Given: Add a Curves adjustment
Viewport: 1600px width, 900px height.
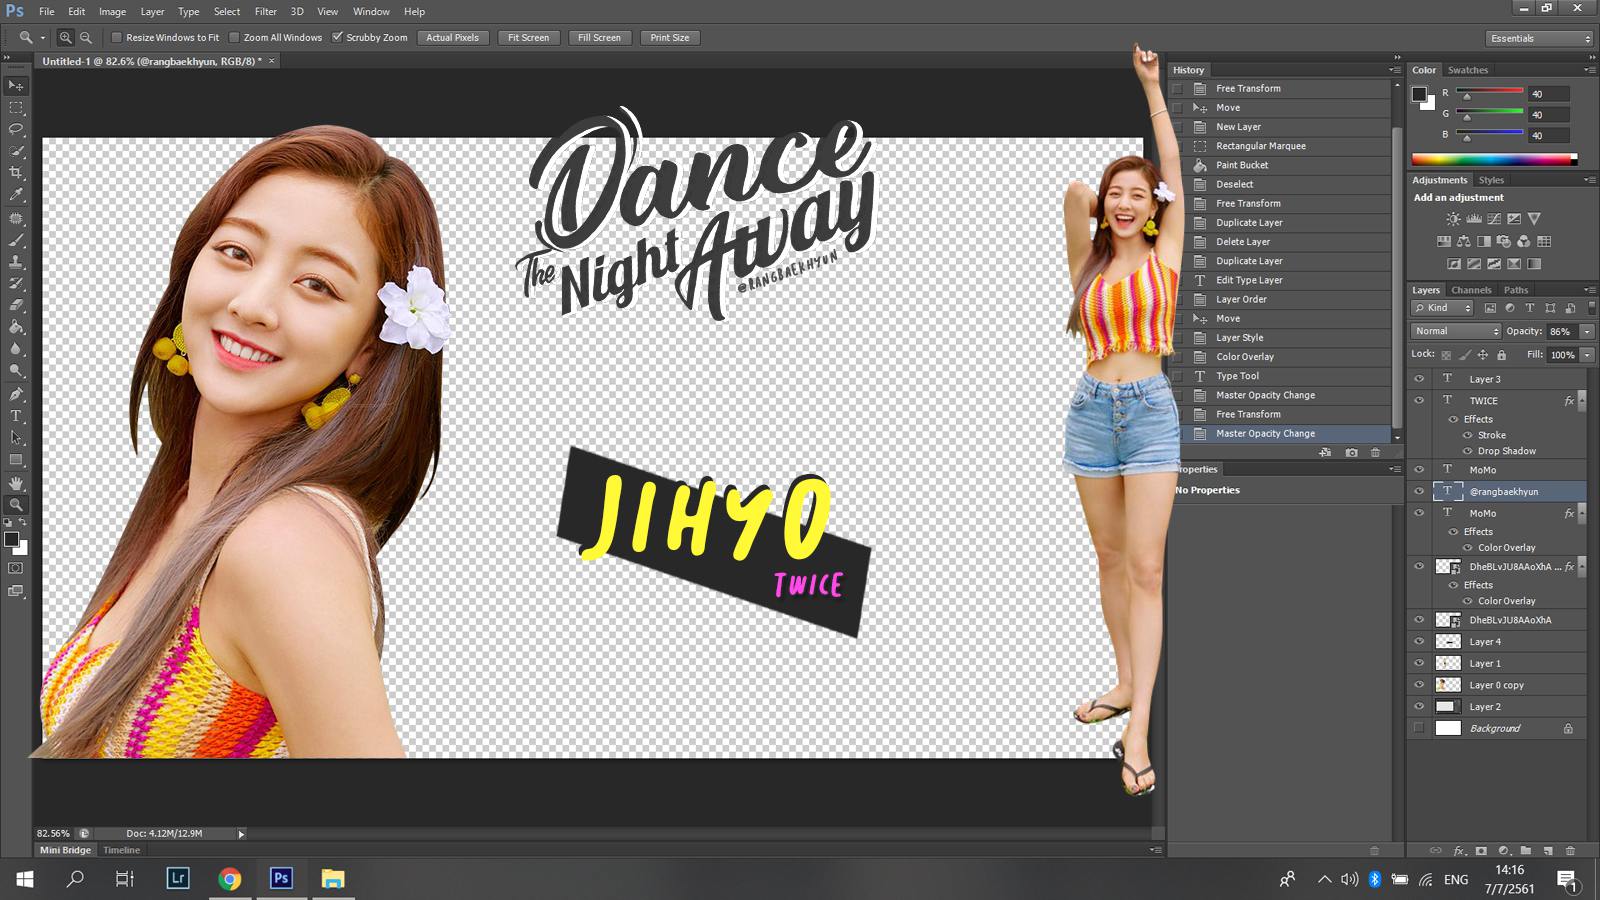Looking at the screenshot, I should (1493, 218).
